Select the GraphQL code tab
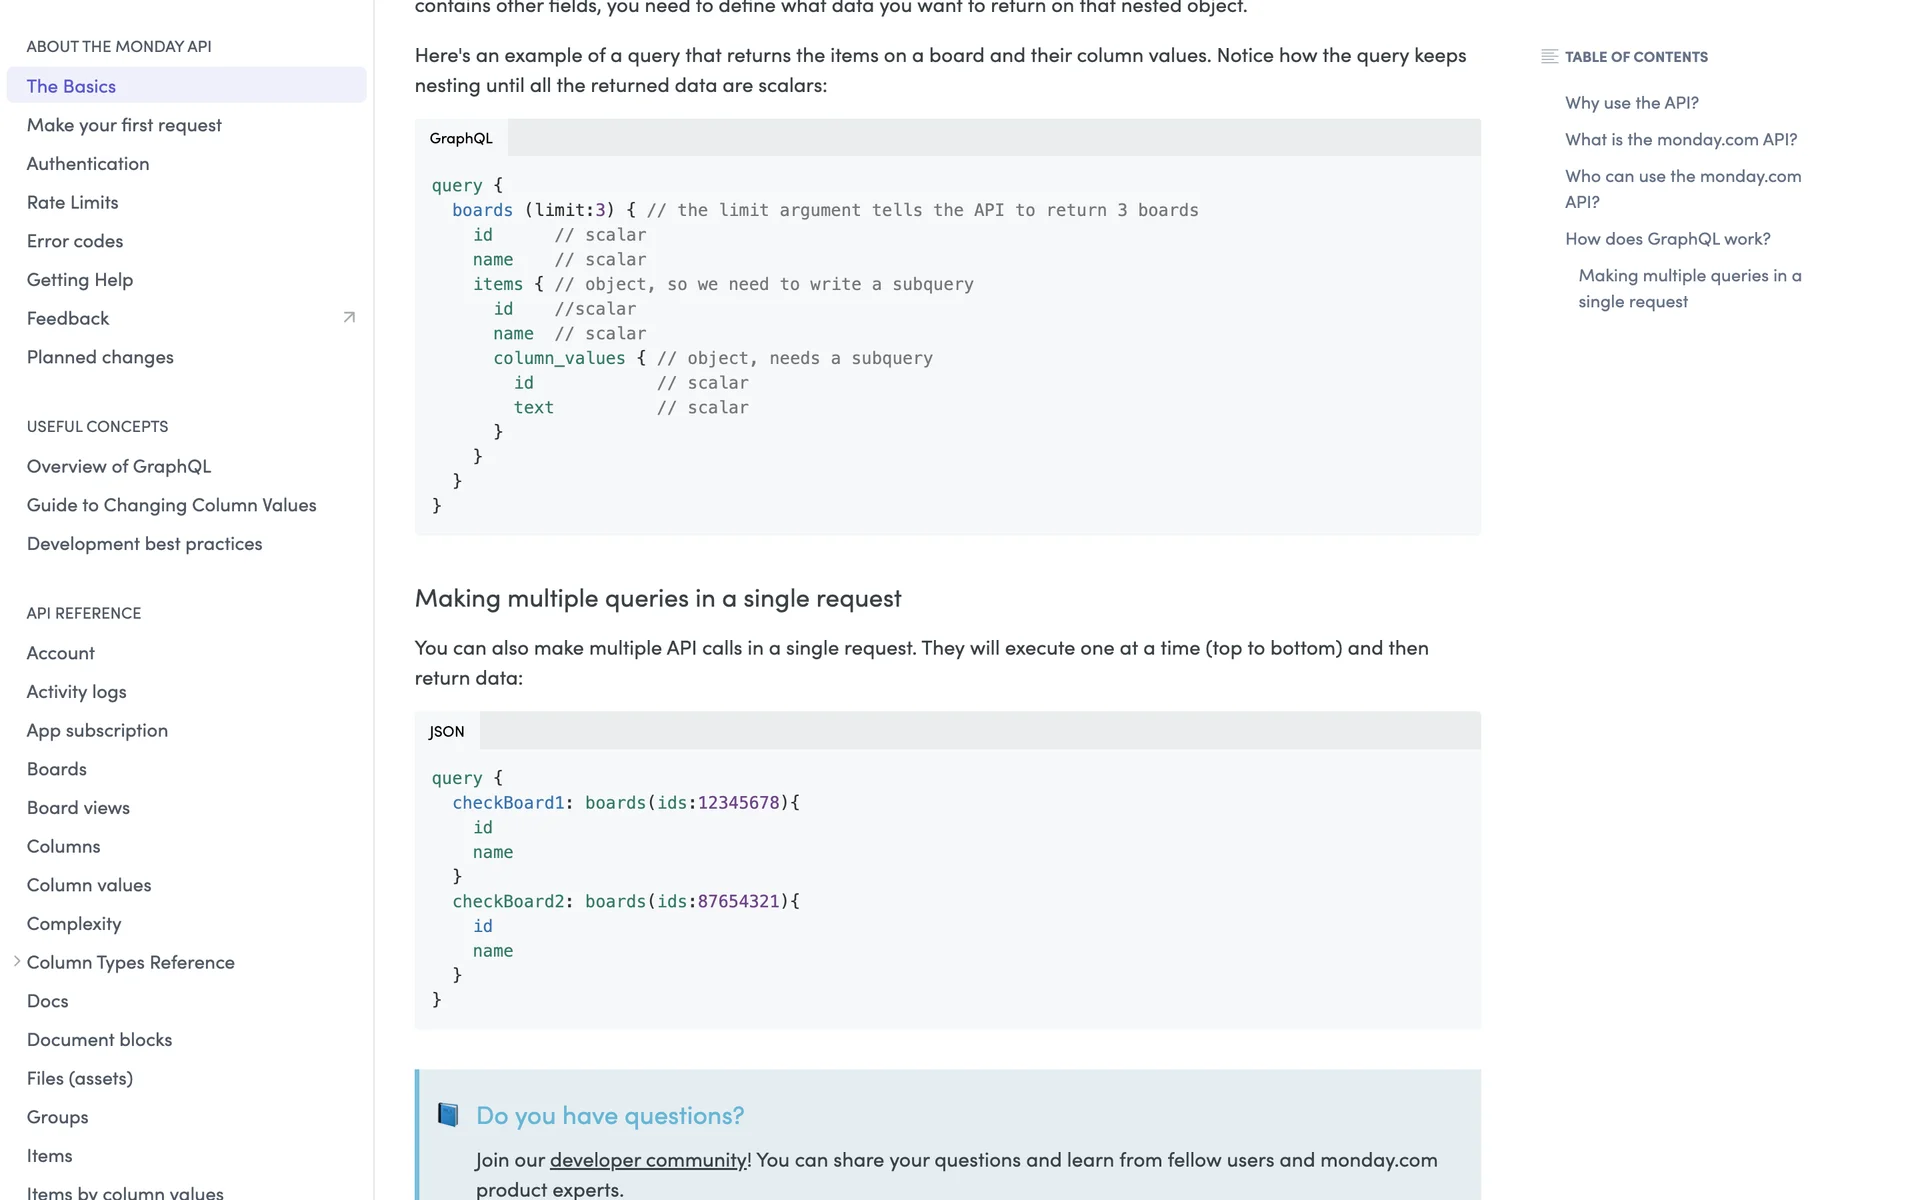 [461, 138]
